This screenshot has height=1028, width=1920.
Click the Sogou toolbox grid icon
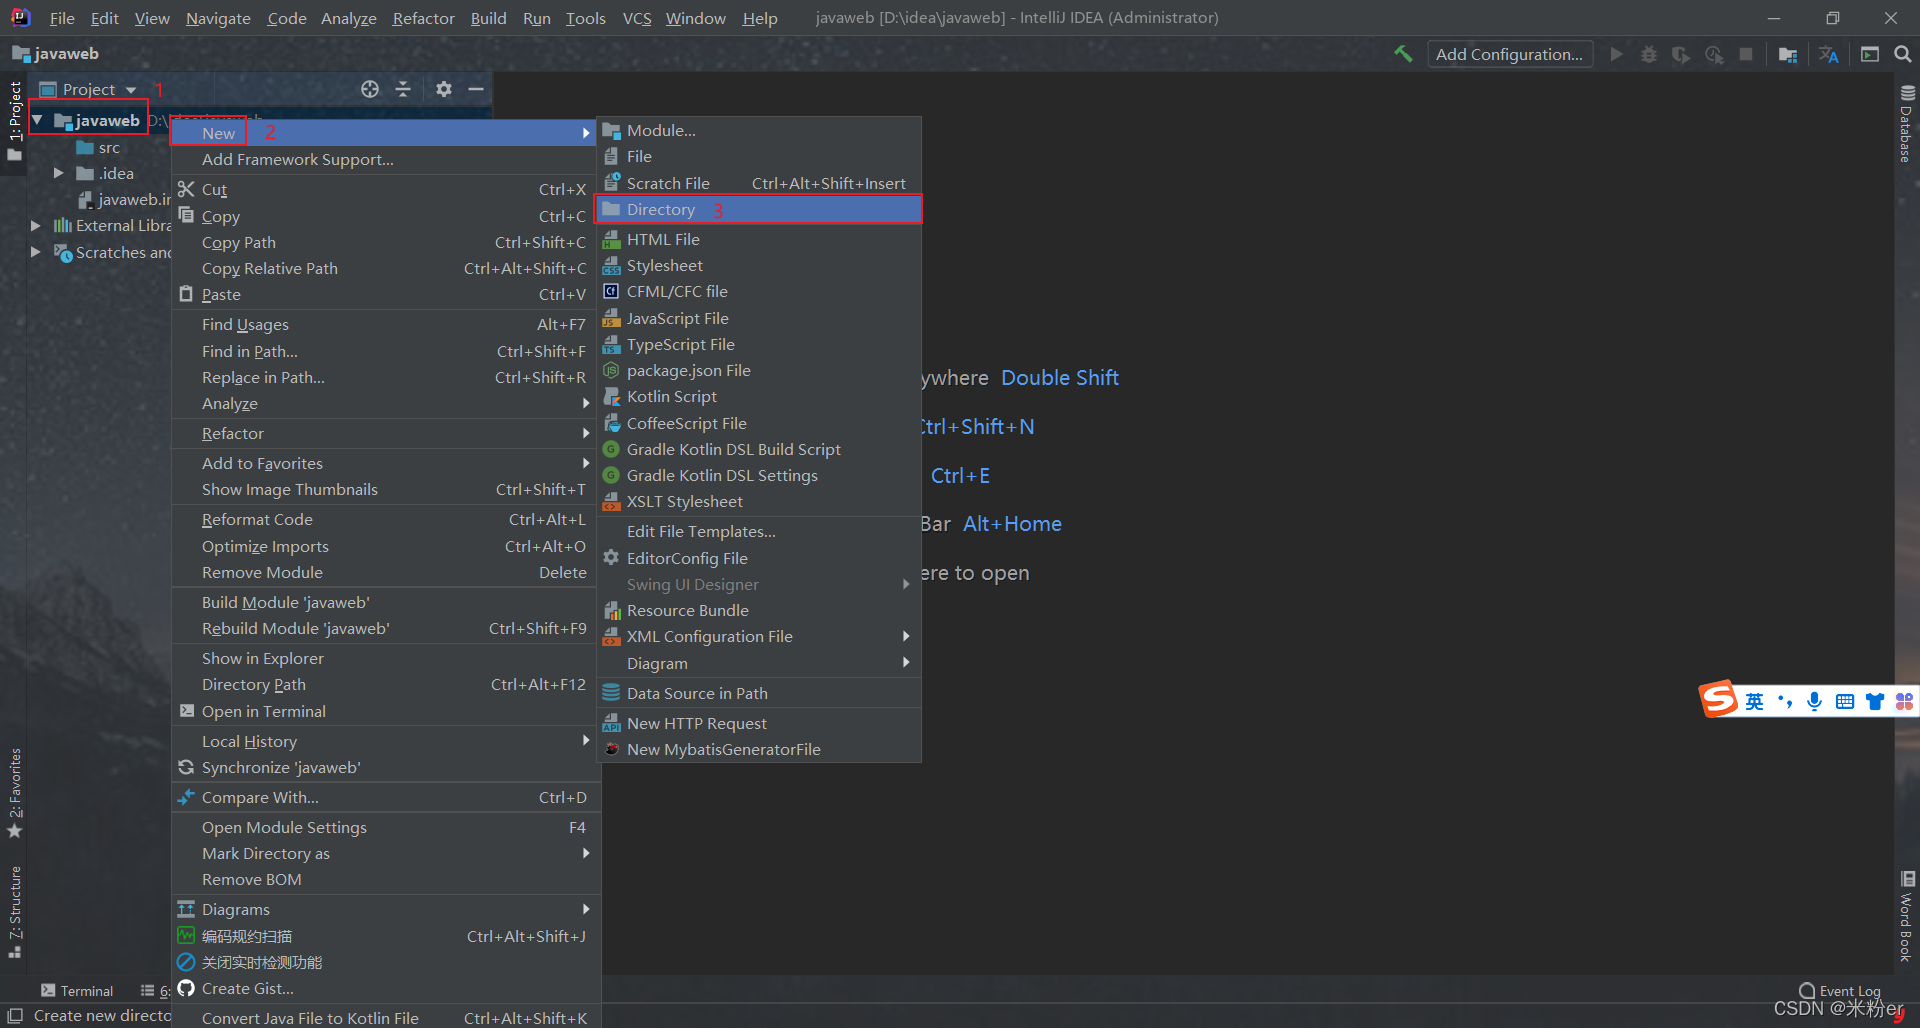[1904, 701]
